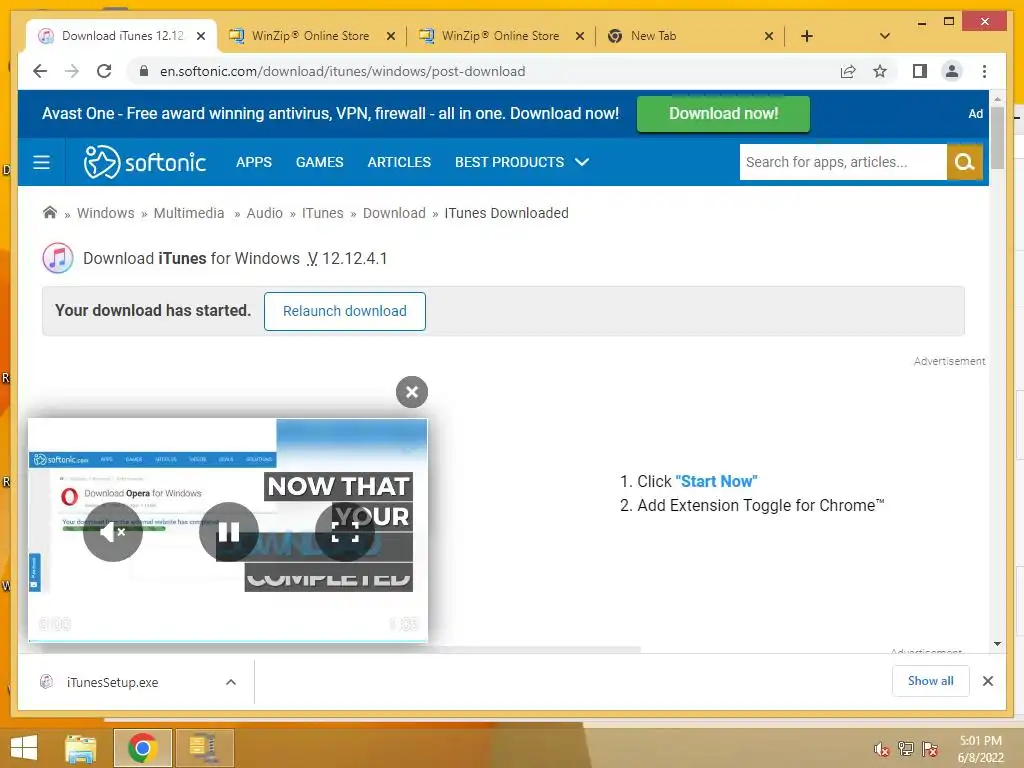This screenshot has height=768, width=1024.
Task: Click the muted volume tray icon
Action: (x=881, y=749)
